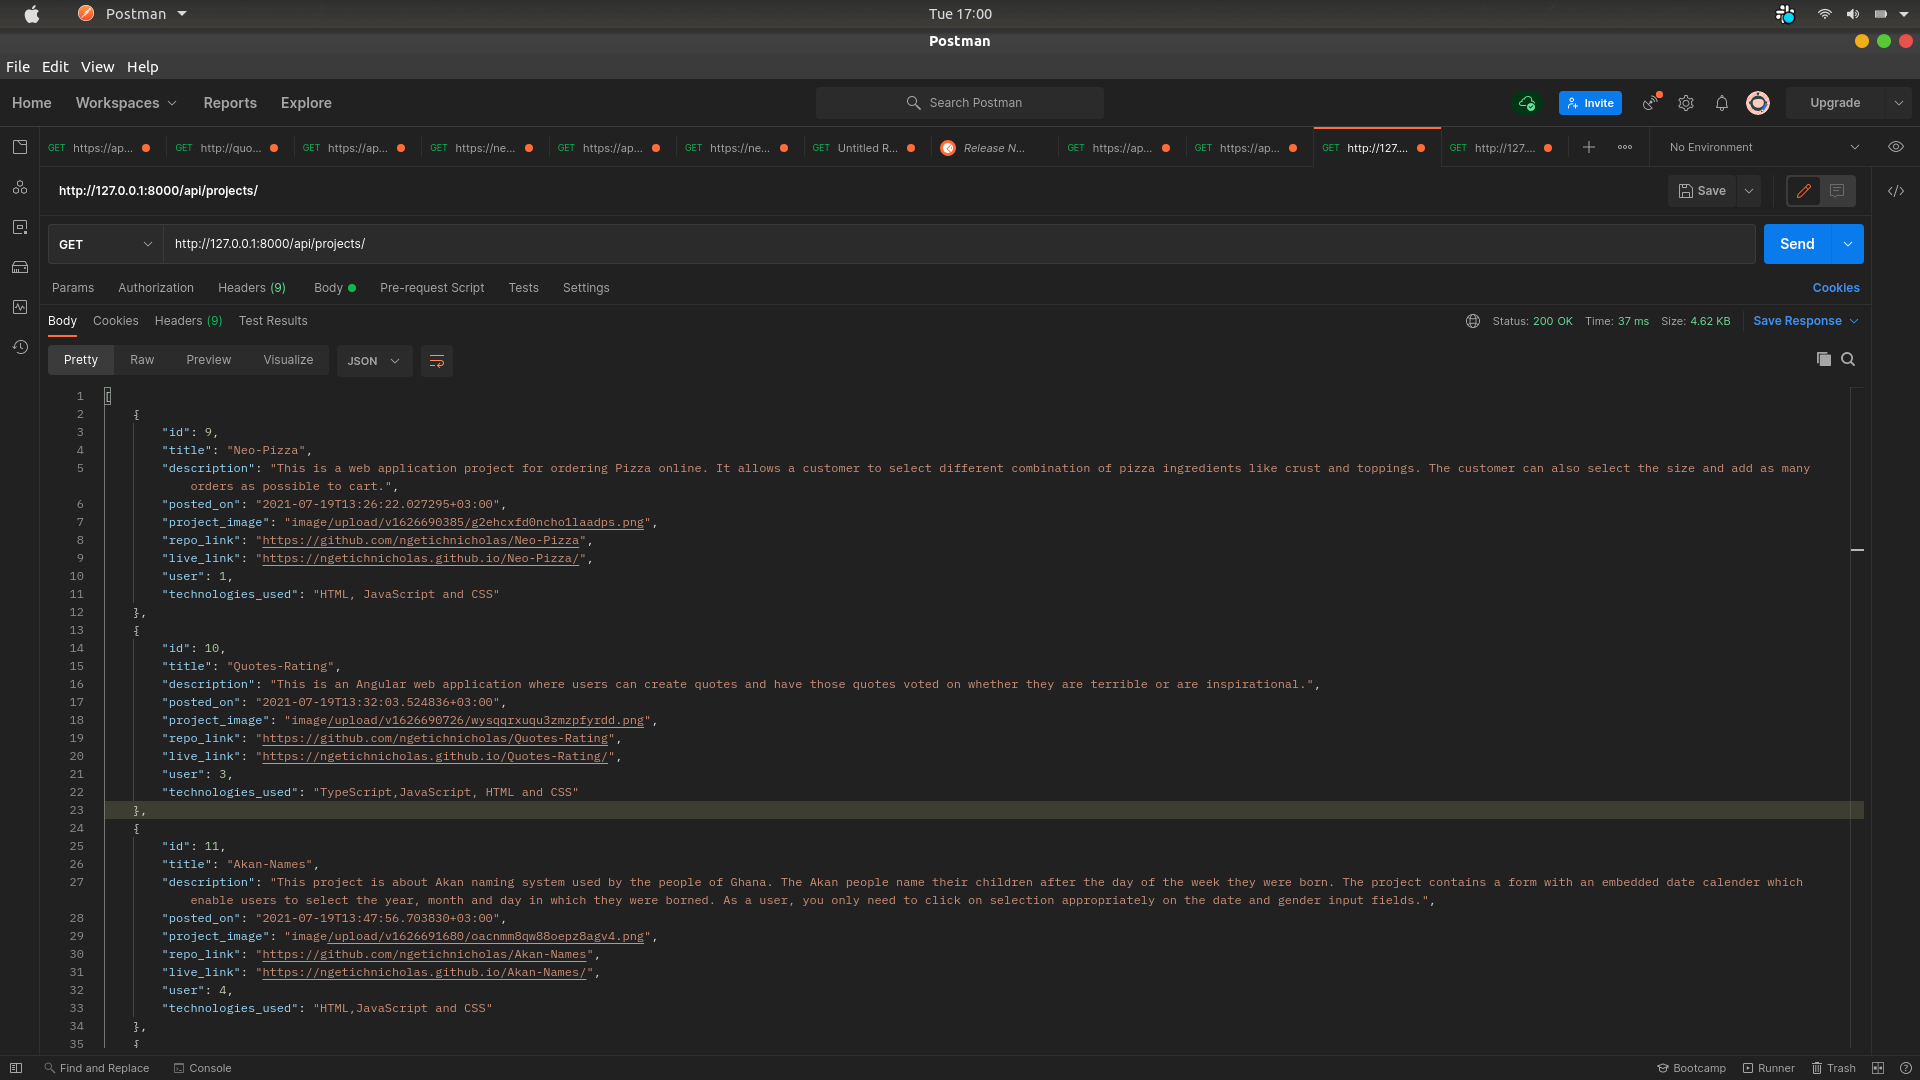Click the Send button
Viewport: 1920px width, 1080px height.
coord(1797,244)
